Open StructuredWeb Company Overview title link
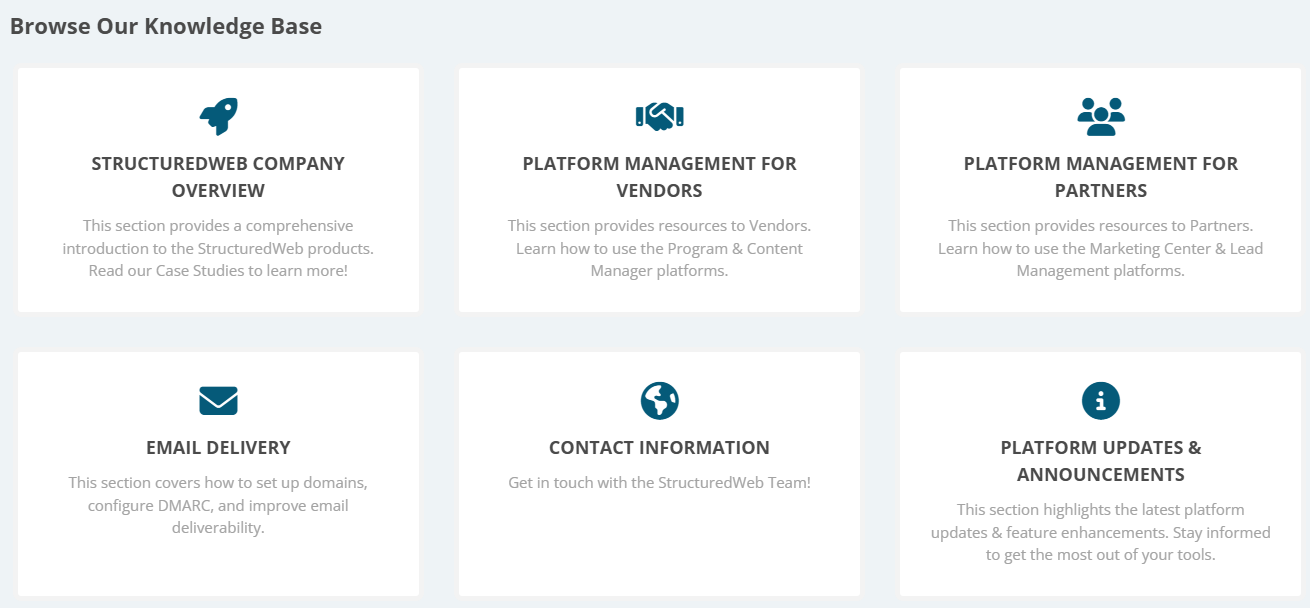Image resolution: width=1310 pixels, height=608 pixels. point(218,177)
